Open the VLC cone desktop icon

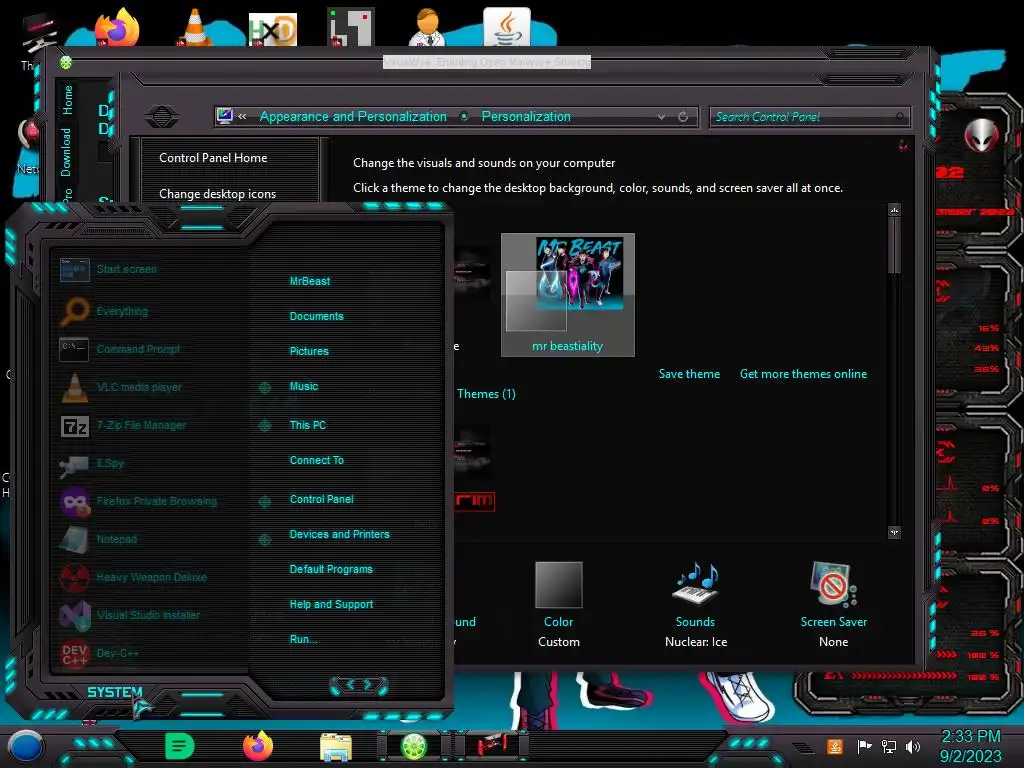point(195,28)
